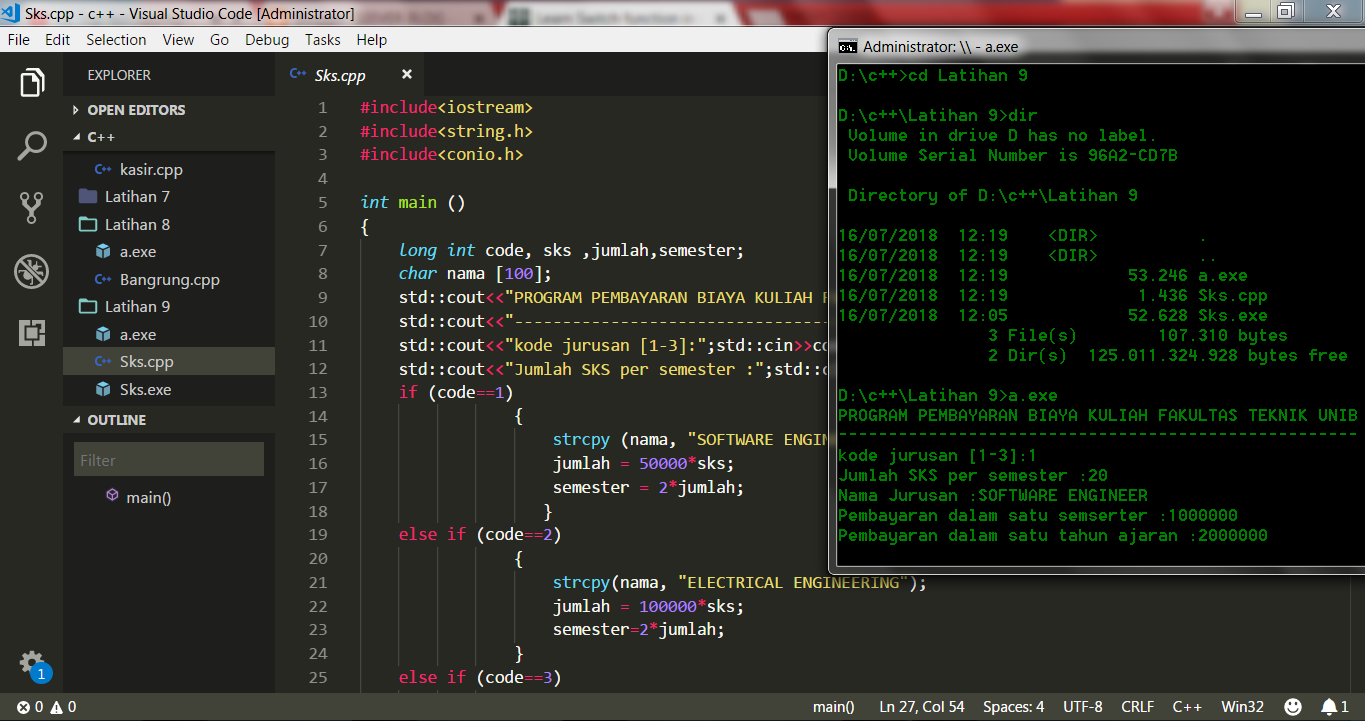Screen dimensions: 1365x721
Task: Open the Edit menu
Action: 57,40
